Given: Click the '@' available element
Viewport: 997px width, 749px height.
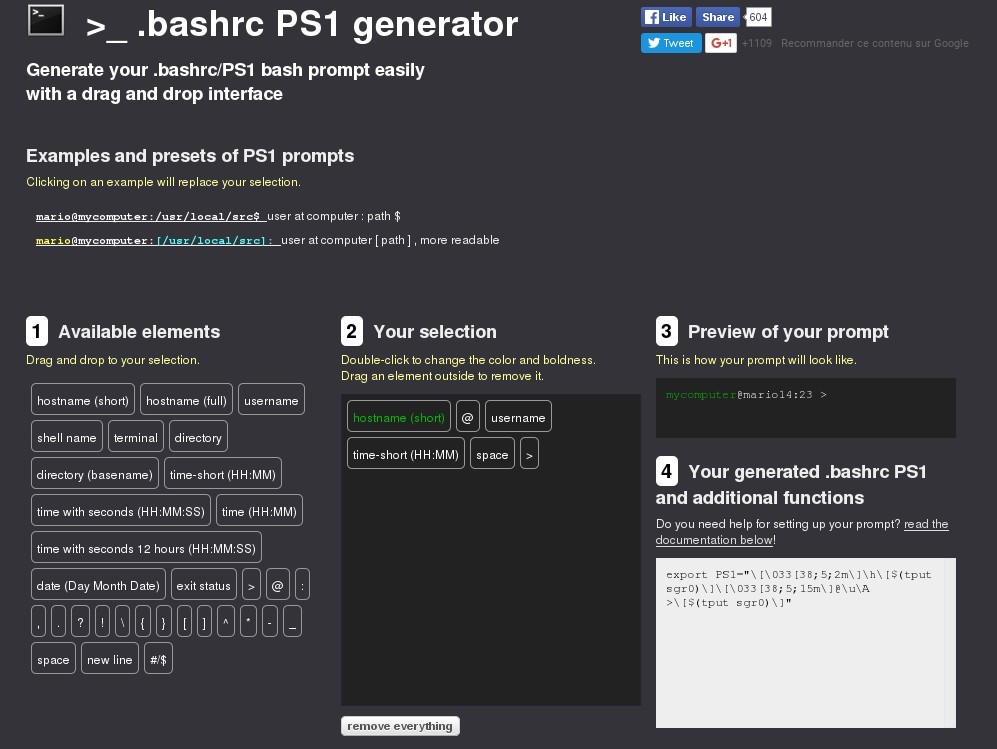Looking at the screenshot, I should pyautogui.click(x=278, y=586).
